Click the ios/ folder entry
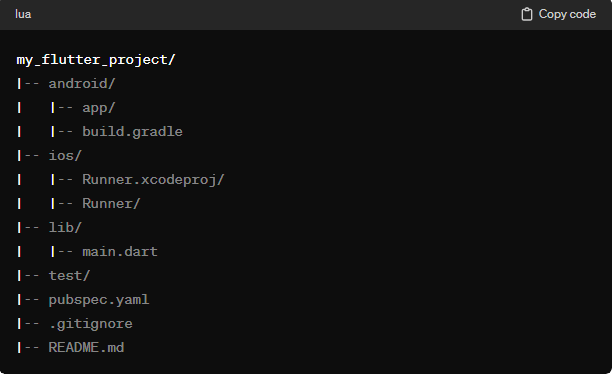Screen dimensions: 612x374 [65, 155]
